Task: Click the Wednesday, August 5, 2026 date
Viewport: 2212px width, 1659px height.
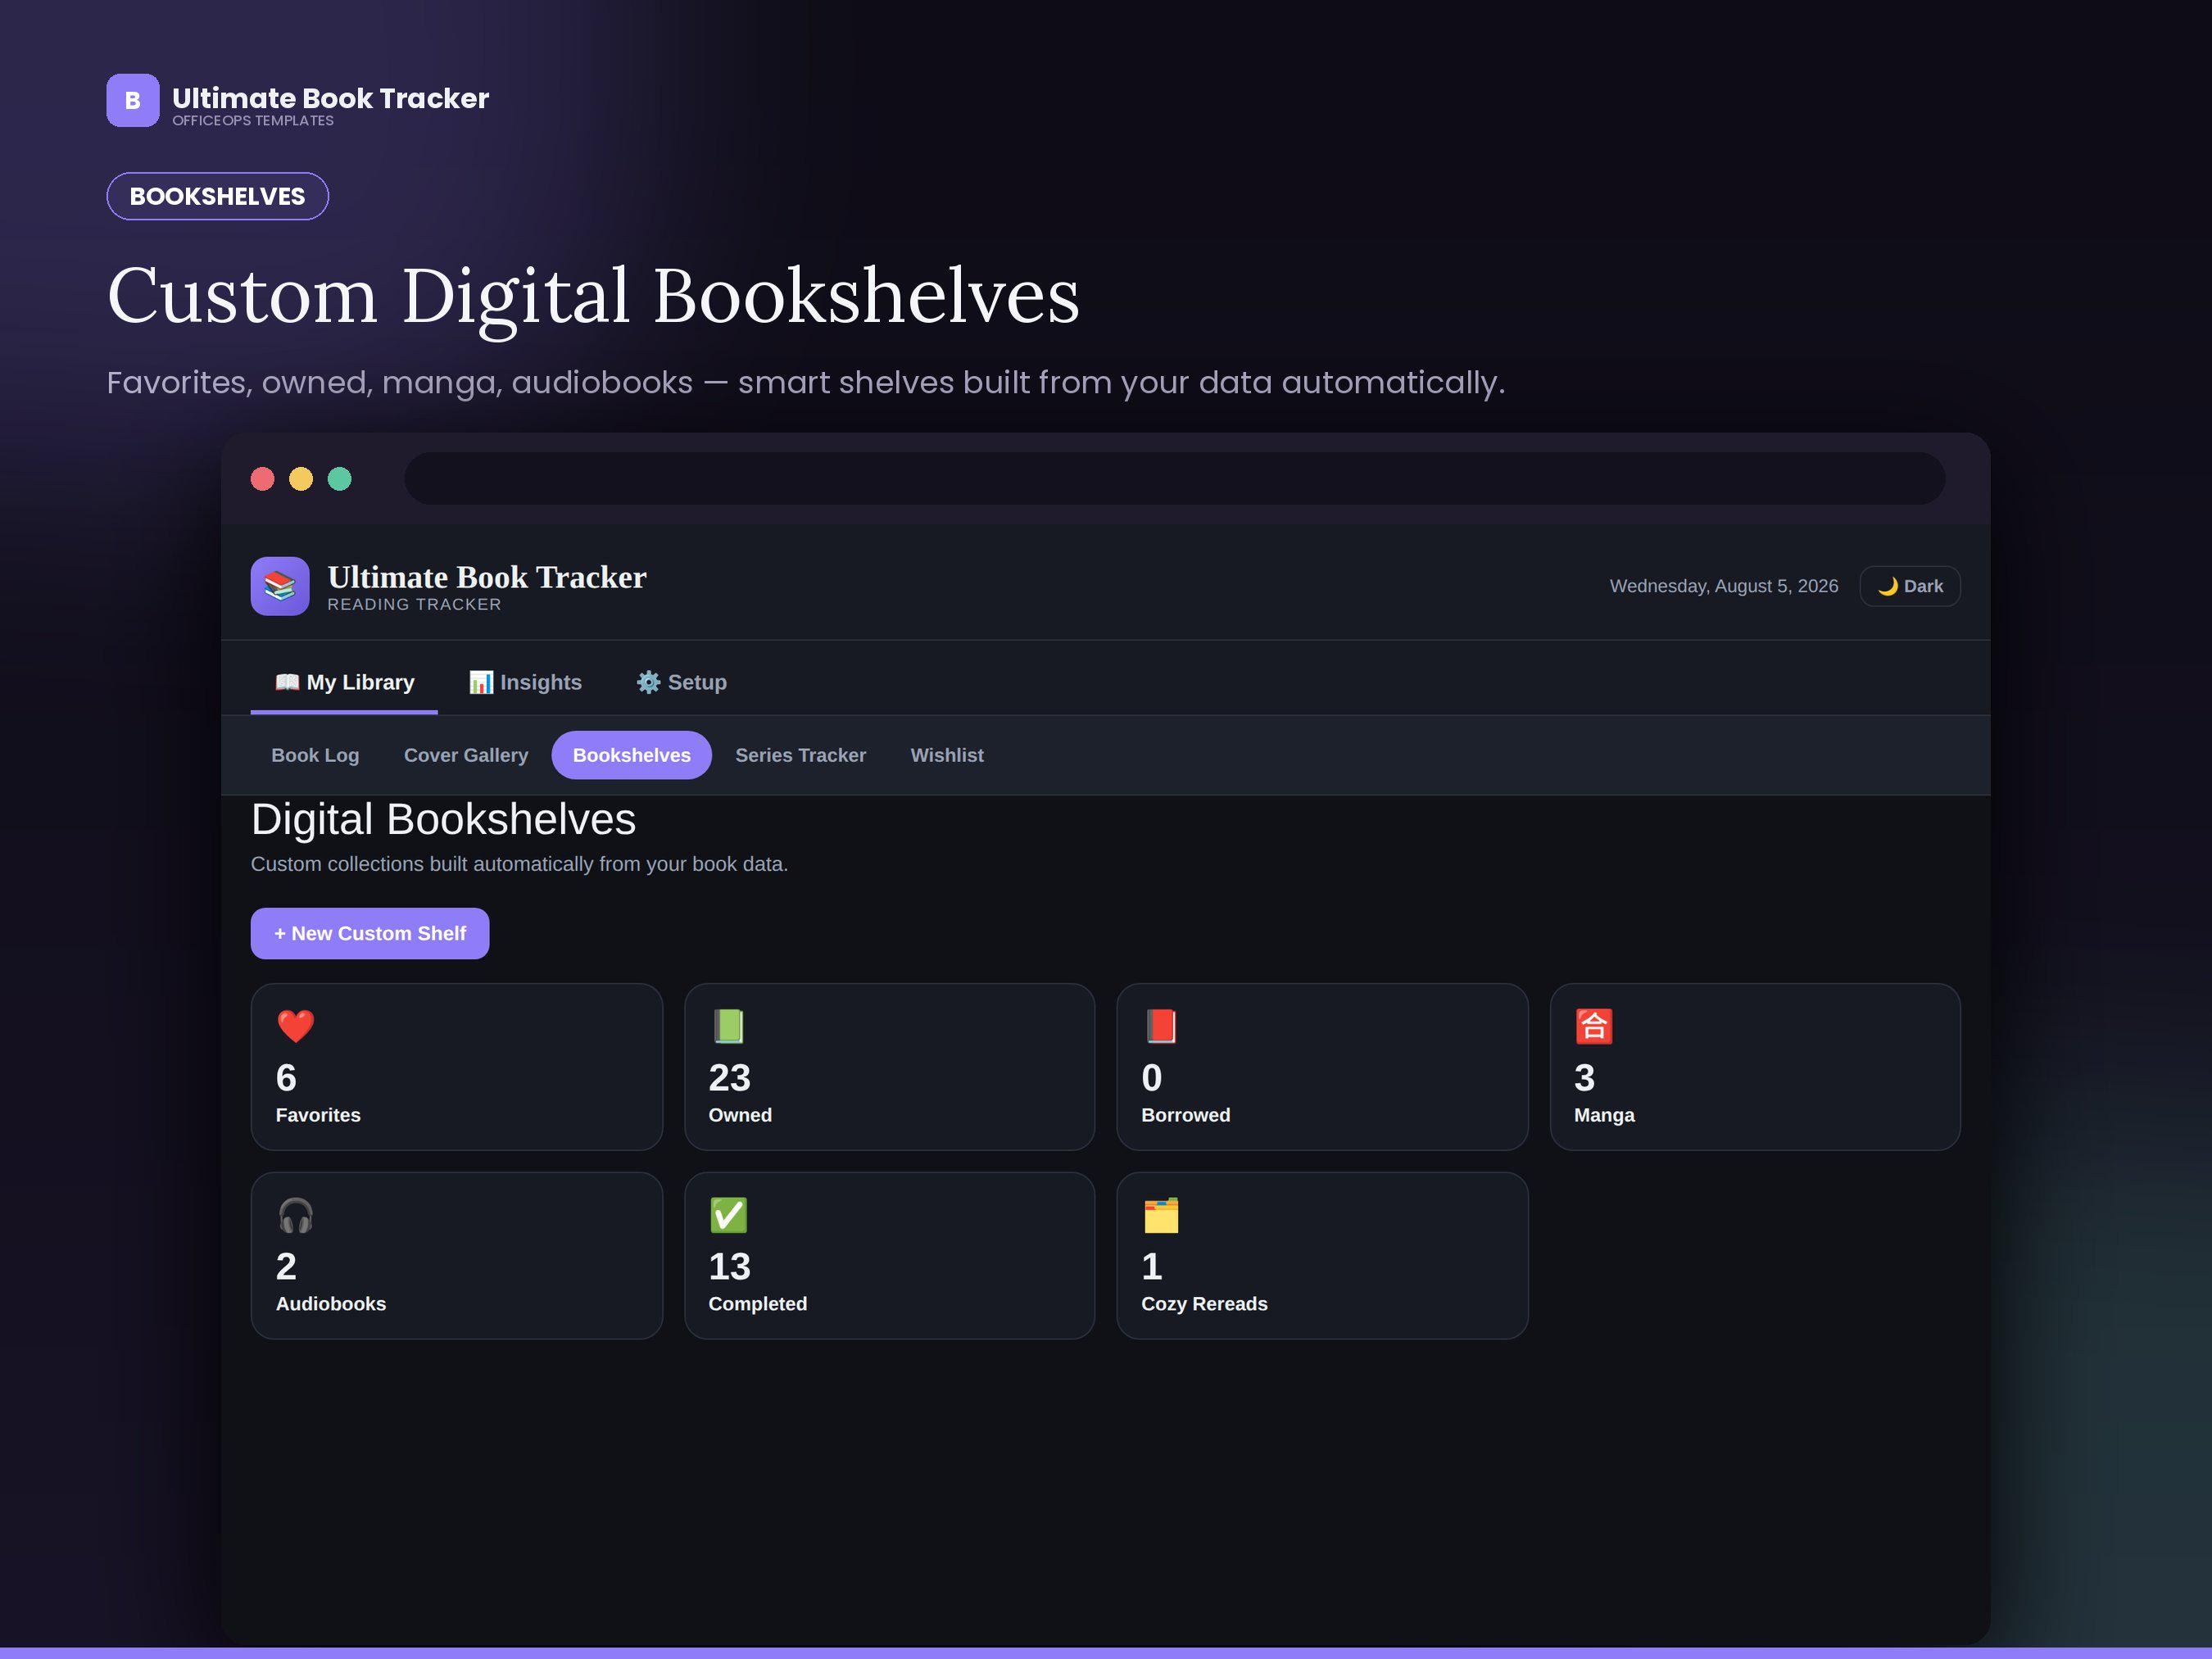Action: [1724, 586]
